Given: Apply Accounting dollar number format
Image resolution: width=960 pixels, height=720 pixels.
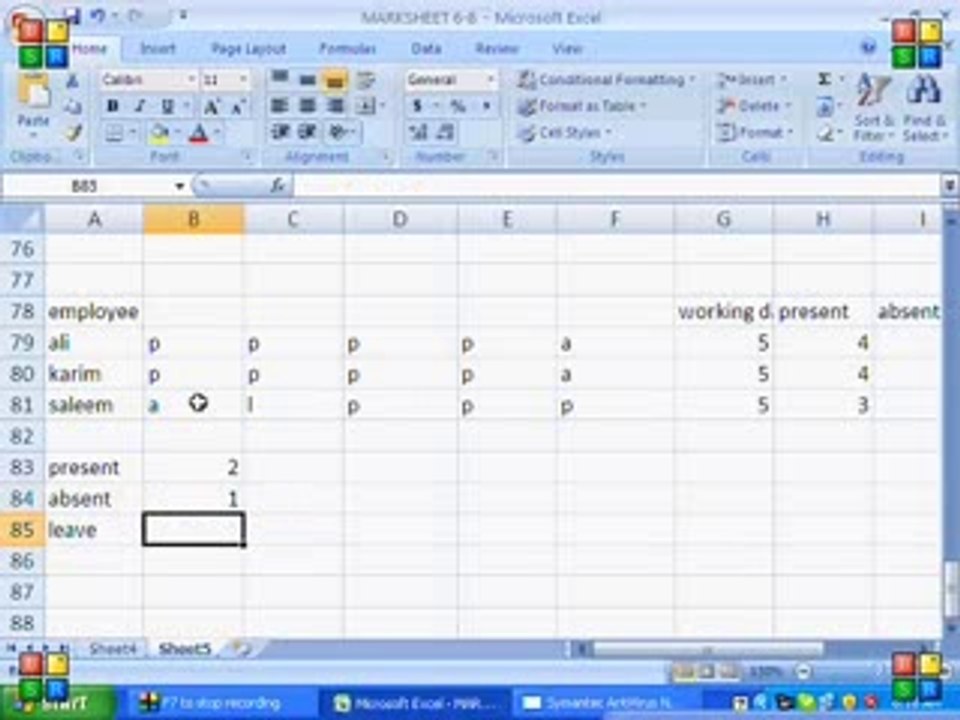Looking at the screenshot, I should pyautogui.click(x=418, y=106).
